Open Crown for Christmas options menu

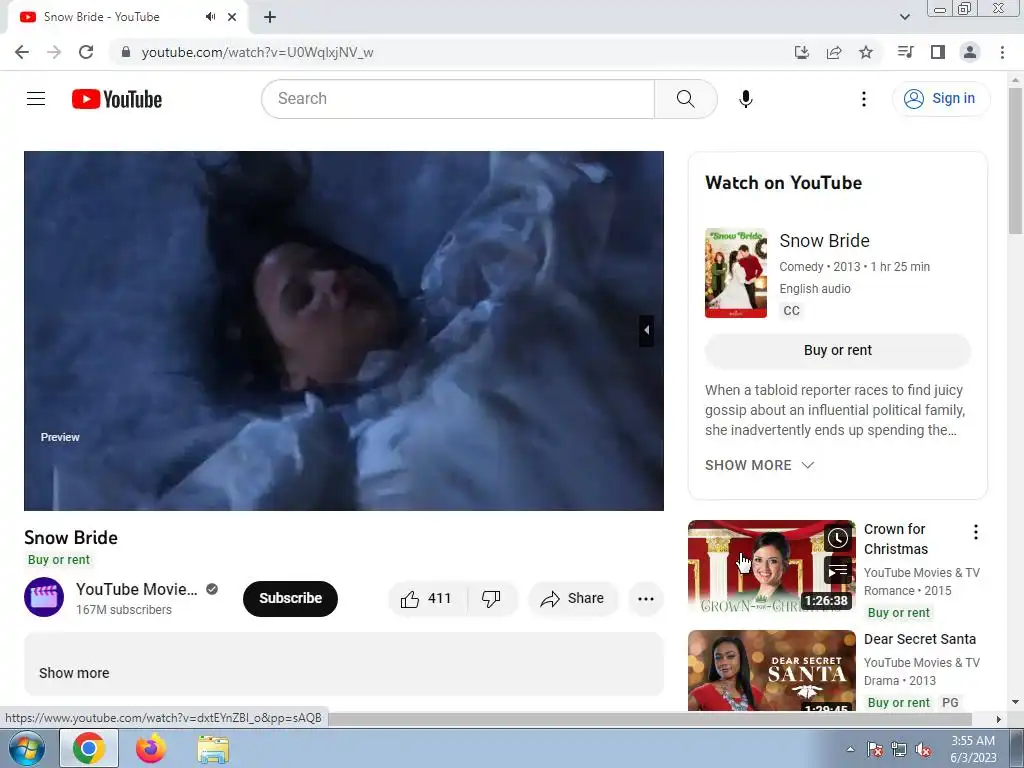click(x=976, y=532)
